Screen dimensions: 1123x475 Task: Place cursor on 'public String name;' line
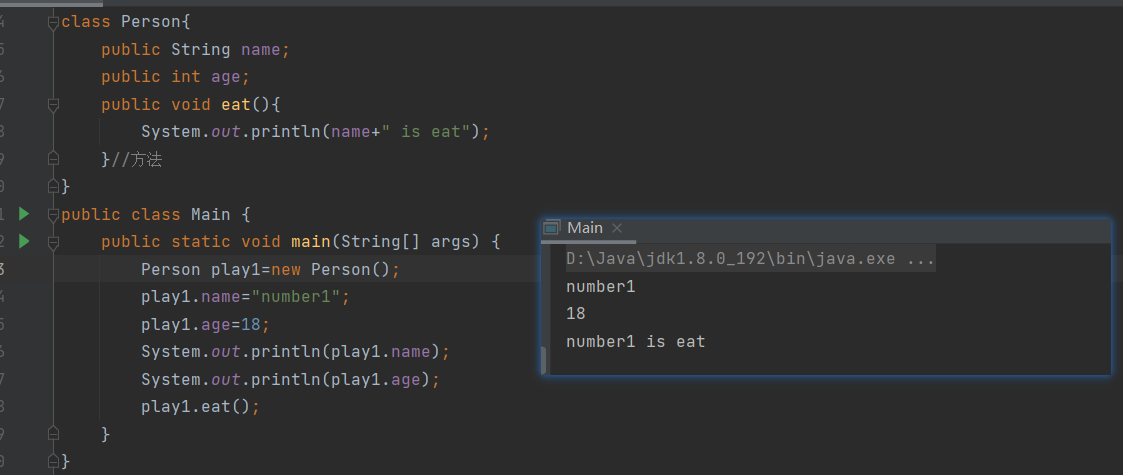point(195,50)
